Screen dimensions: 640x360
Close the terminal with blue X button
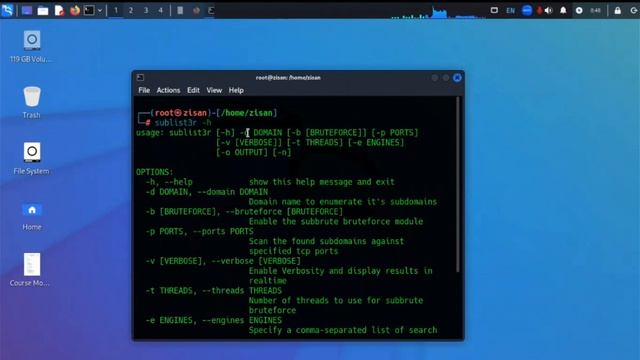point(457,78)
